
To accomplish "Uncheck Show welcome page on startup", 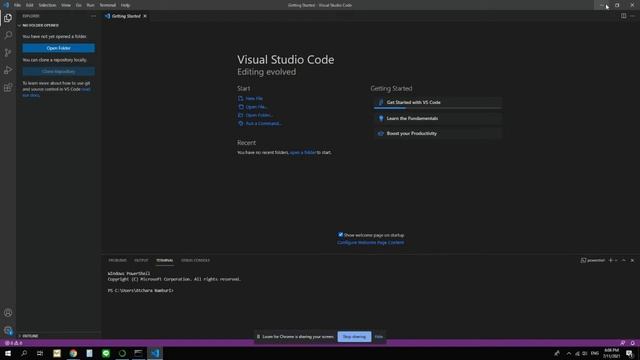I will (x=340, y=235).
